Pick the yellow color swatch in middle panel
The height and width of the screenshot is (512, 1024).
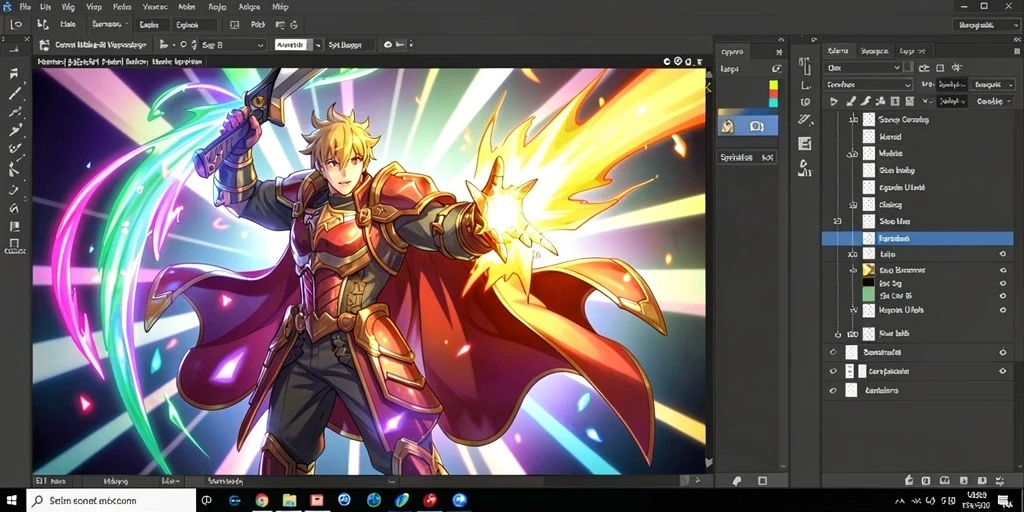tap(773, 85)
